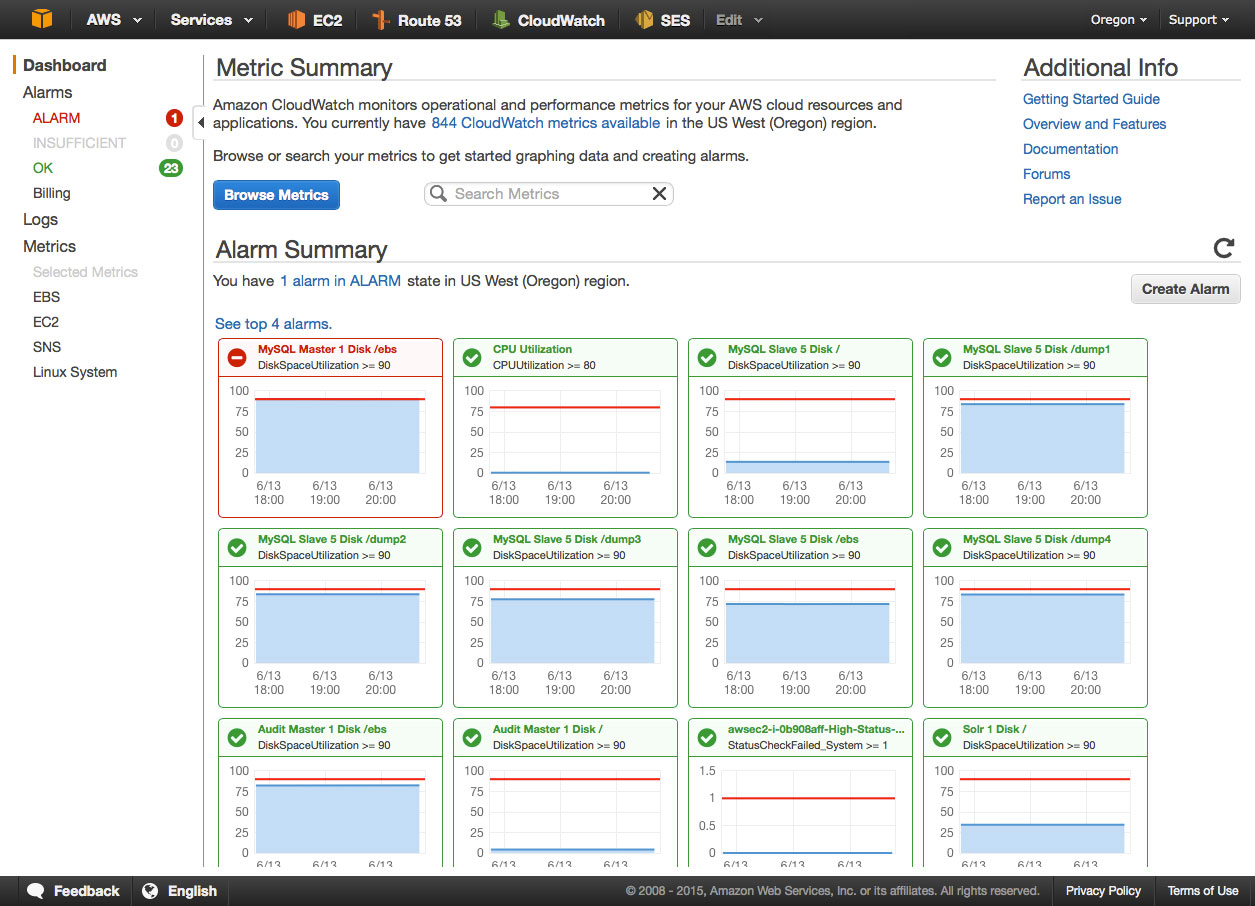Click the red badge showing 1 beside ALARM

click(x=174, y=118)
